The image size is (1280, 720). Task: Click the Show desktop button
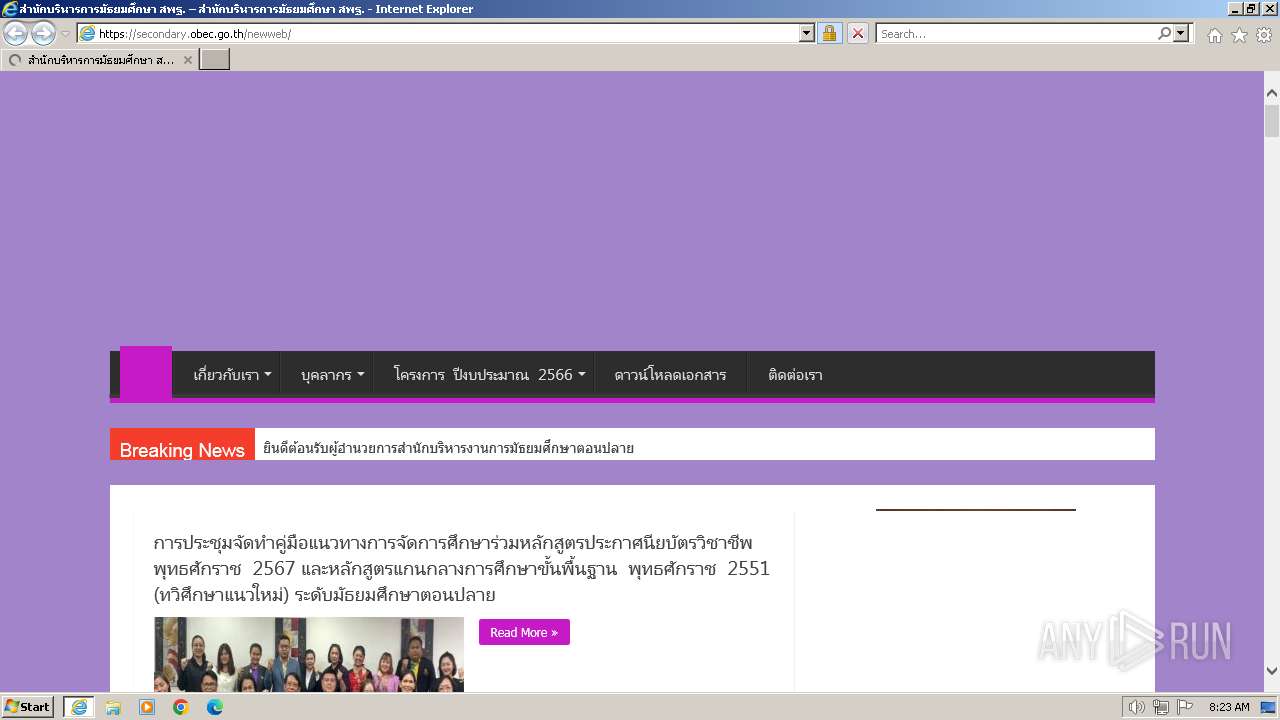1269,707
